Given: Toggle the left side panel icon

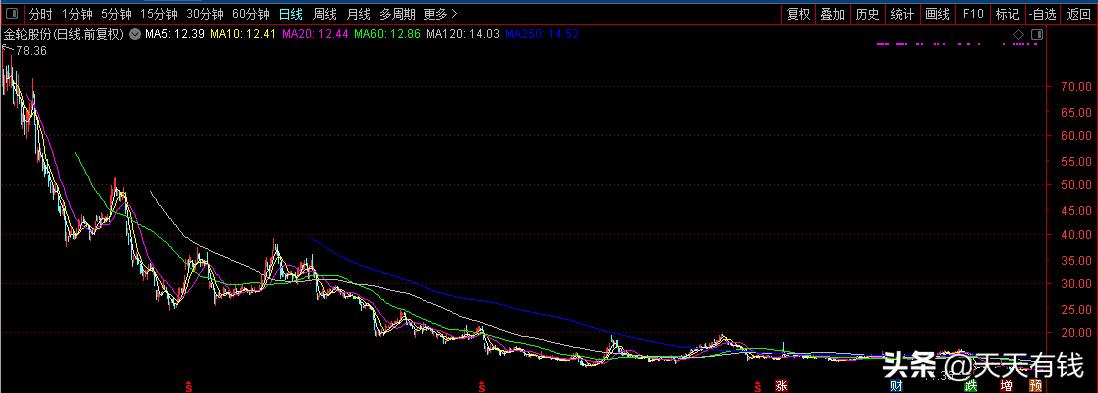Looking at the screenshot, I should (13, 14).
